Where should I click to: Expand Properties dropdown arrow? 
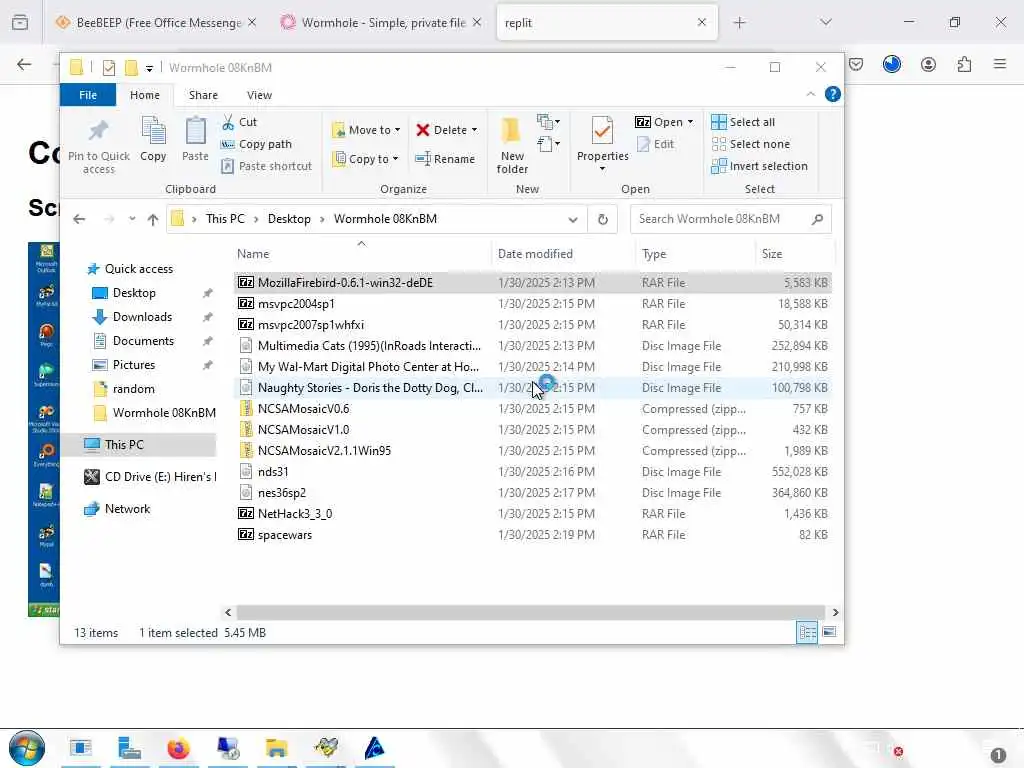pos(602,169)
